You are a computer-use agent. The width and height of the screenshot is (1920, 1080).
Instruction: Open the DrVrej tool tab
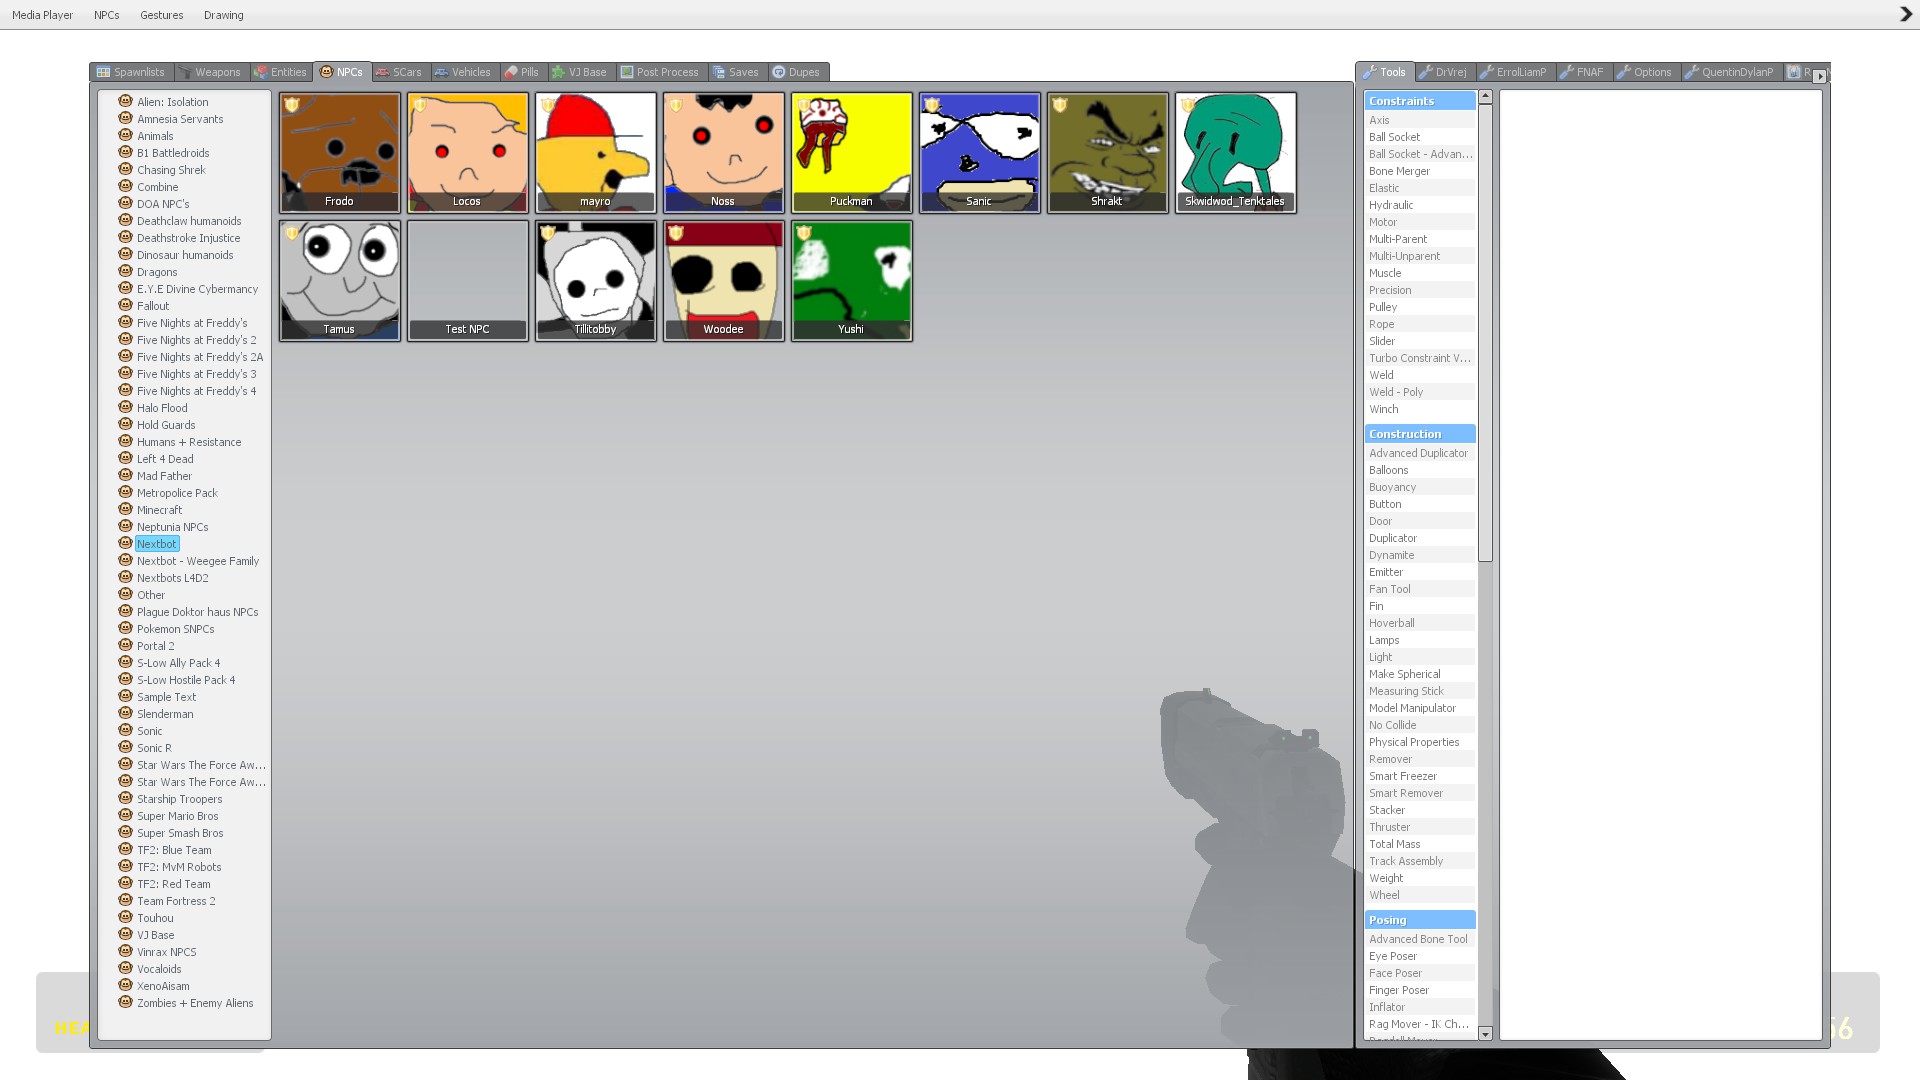pyautogui.click(x=1443, y=72)
